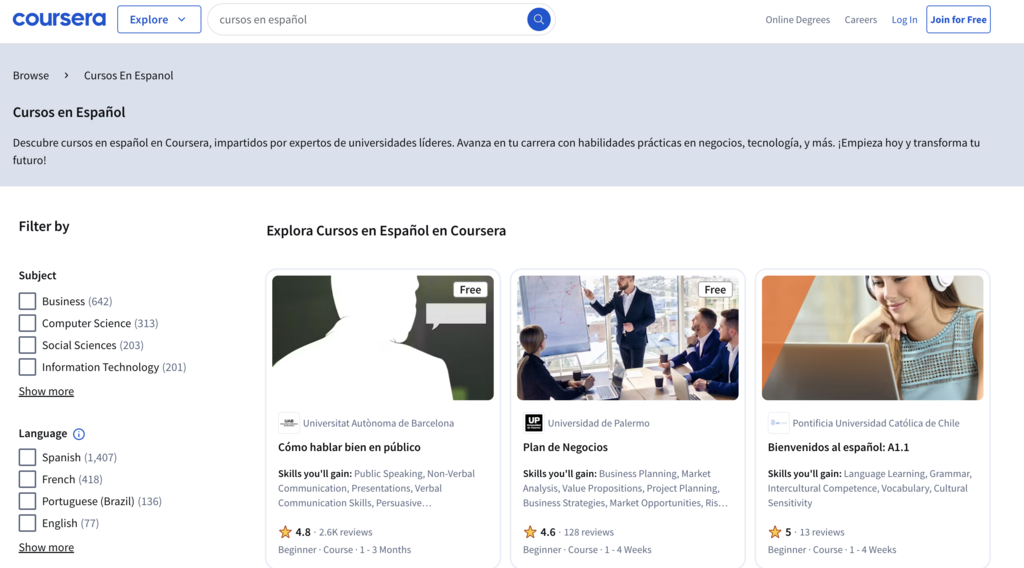
Task: Toggle the French language filter
Action: [x=27, y=479]
